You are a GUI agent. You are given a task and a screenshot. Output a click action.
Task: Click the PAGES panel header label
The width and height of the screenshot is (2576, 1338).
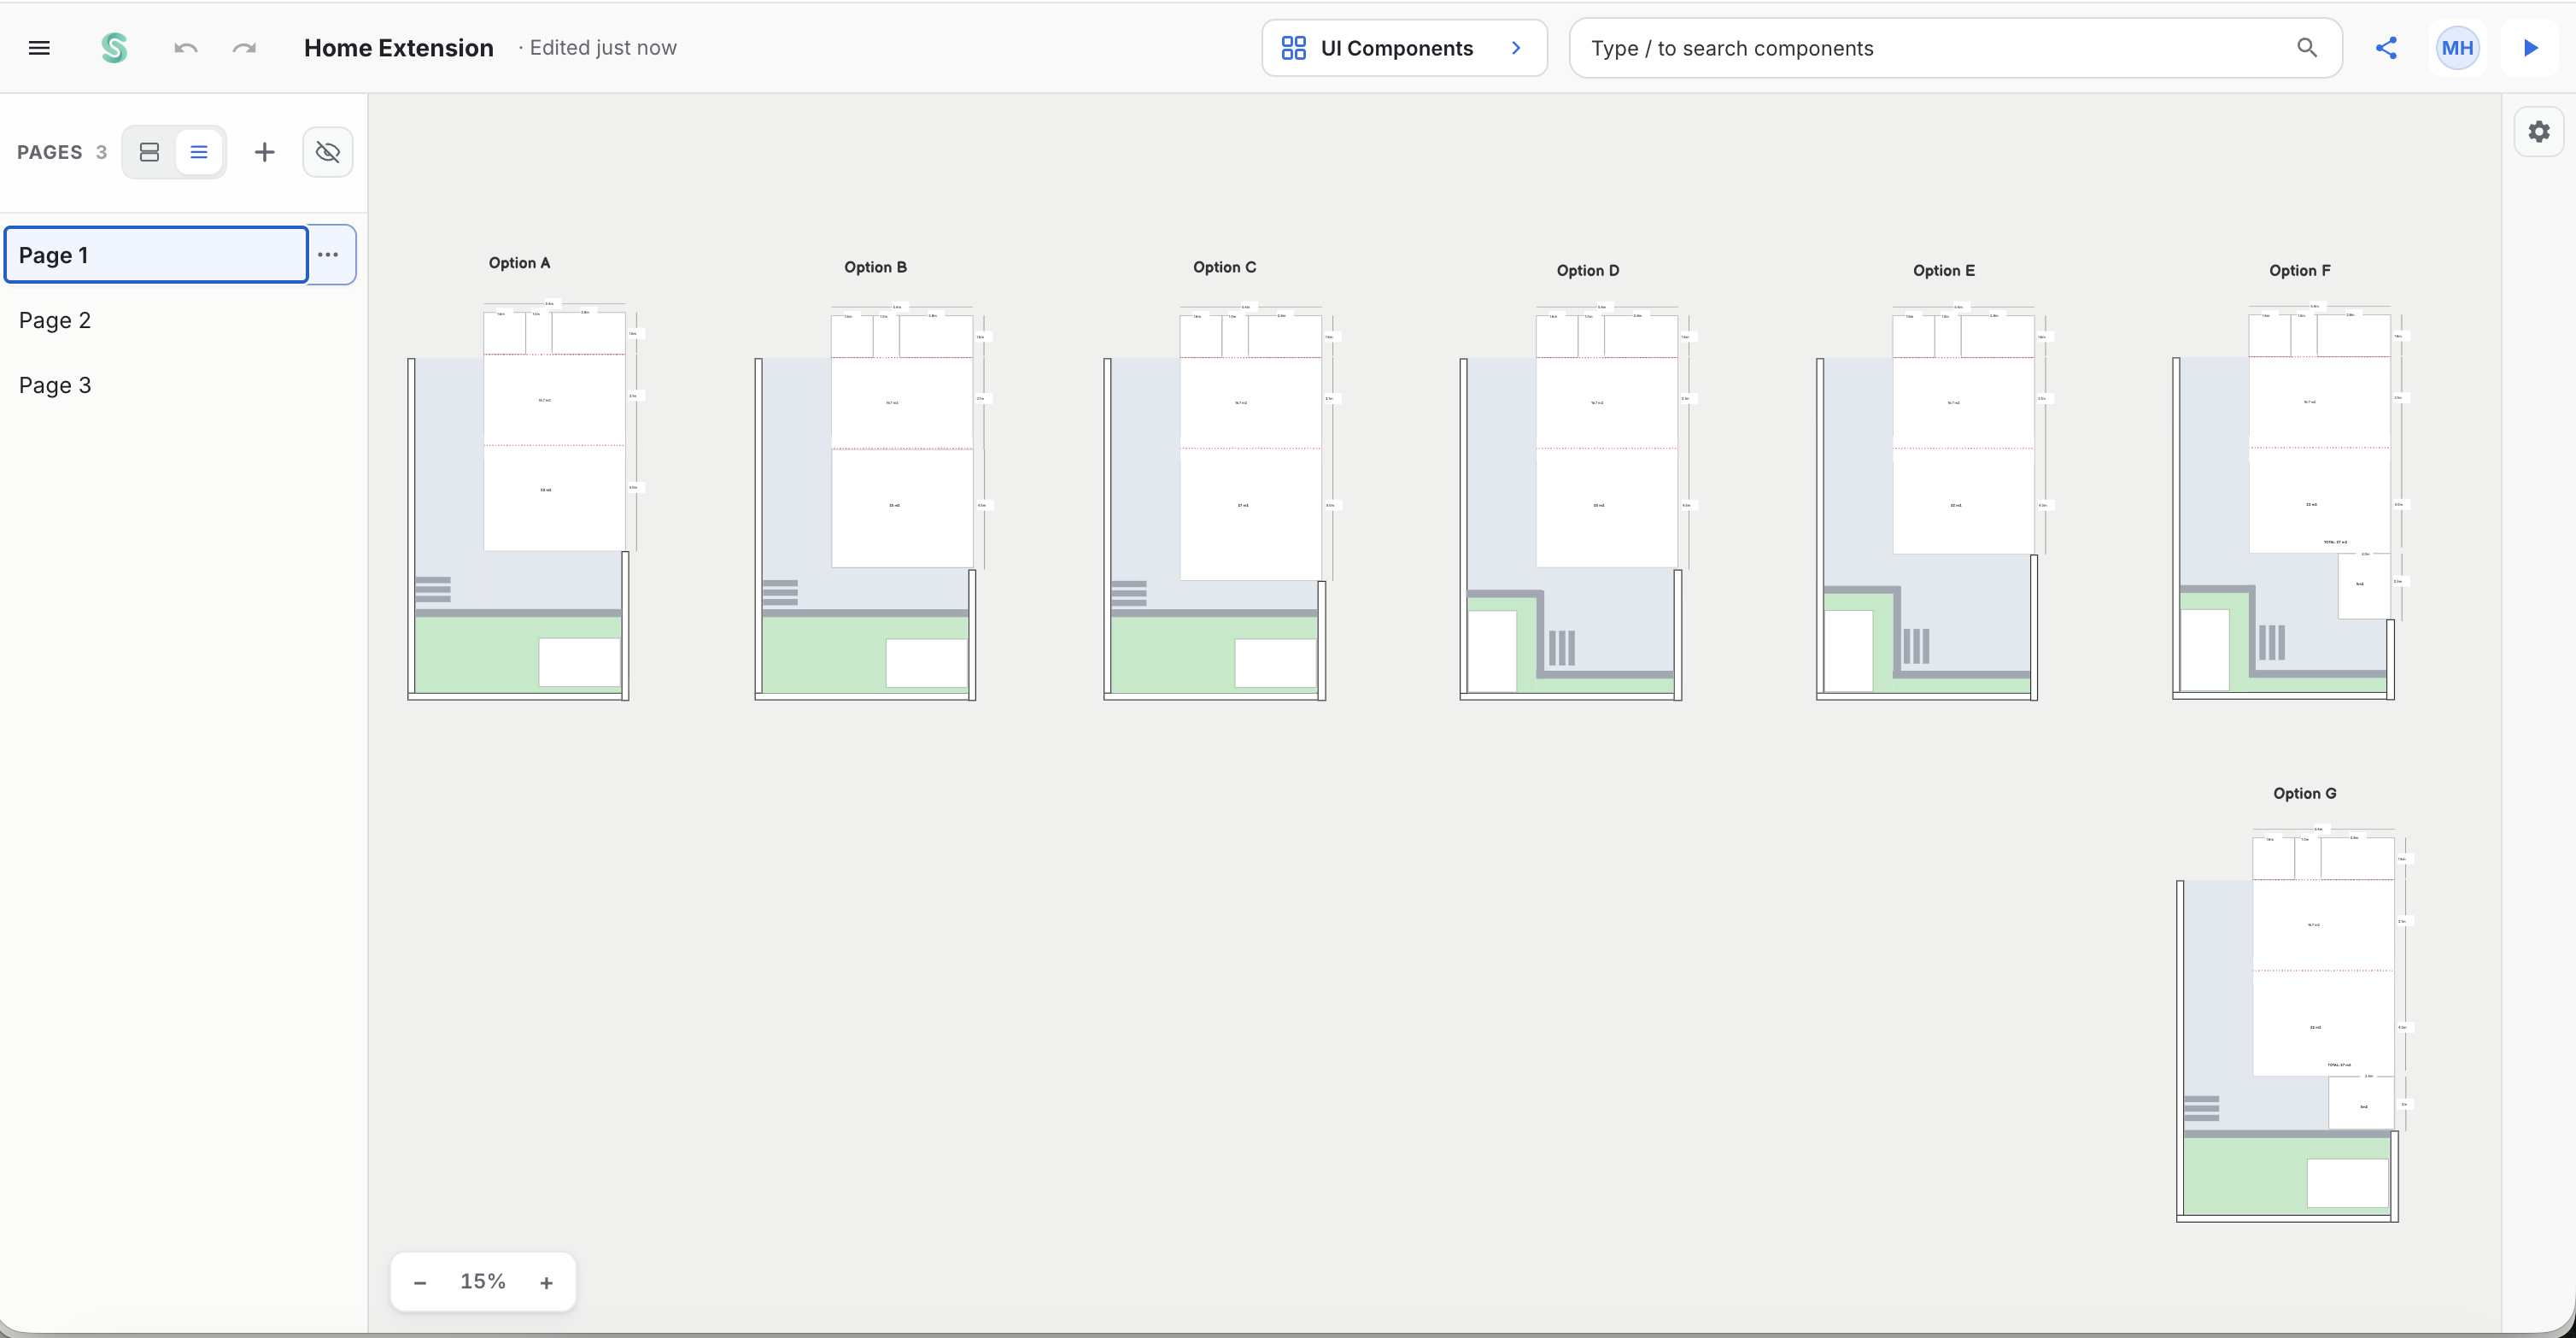[x=50, y=152]
